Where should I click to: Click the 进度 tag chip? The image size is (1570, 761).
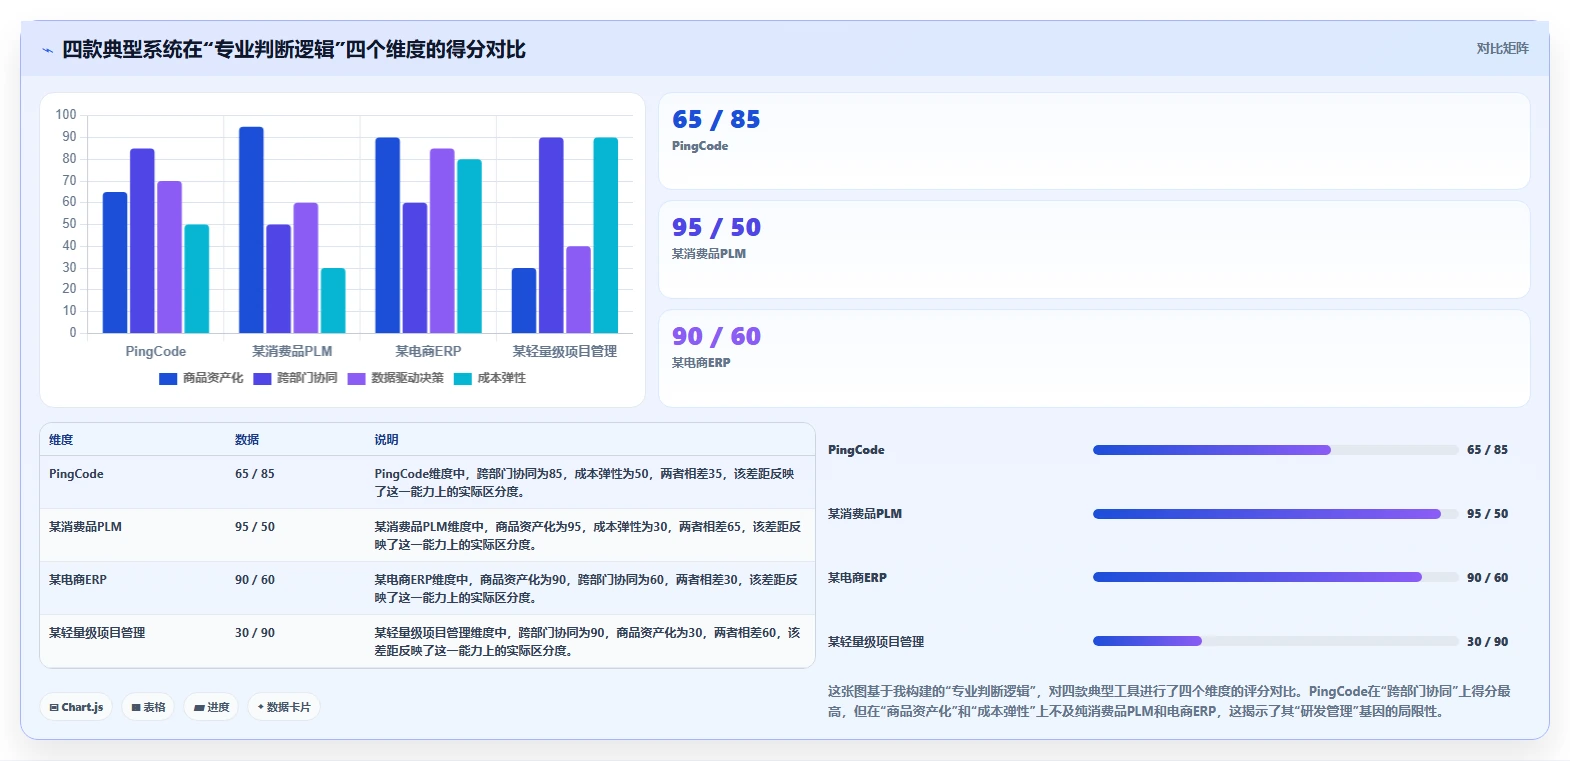(211, 707)
